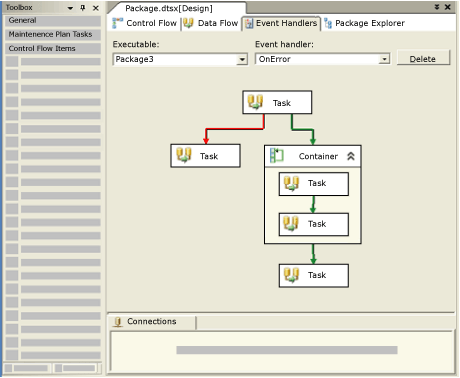Screen dimensions: 460x378
Task: Select the top Task node icon
Action: click(255, 102)
